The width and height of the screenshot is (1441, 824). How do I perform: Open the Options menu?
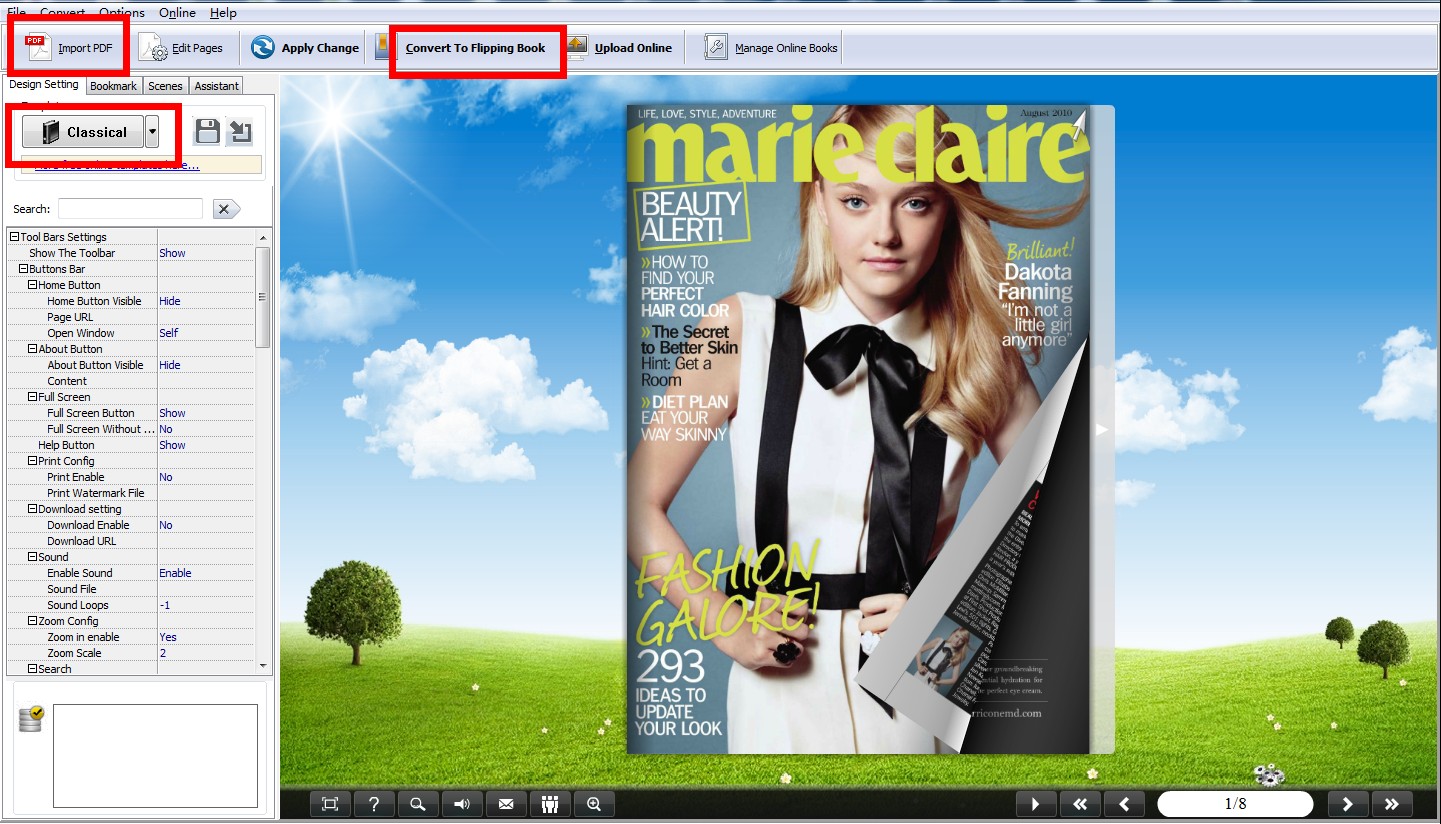tap(122, 12)
